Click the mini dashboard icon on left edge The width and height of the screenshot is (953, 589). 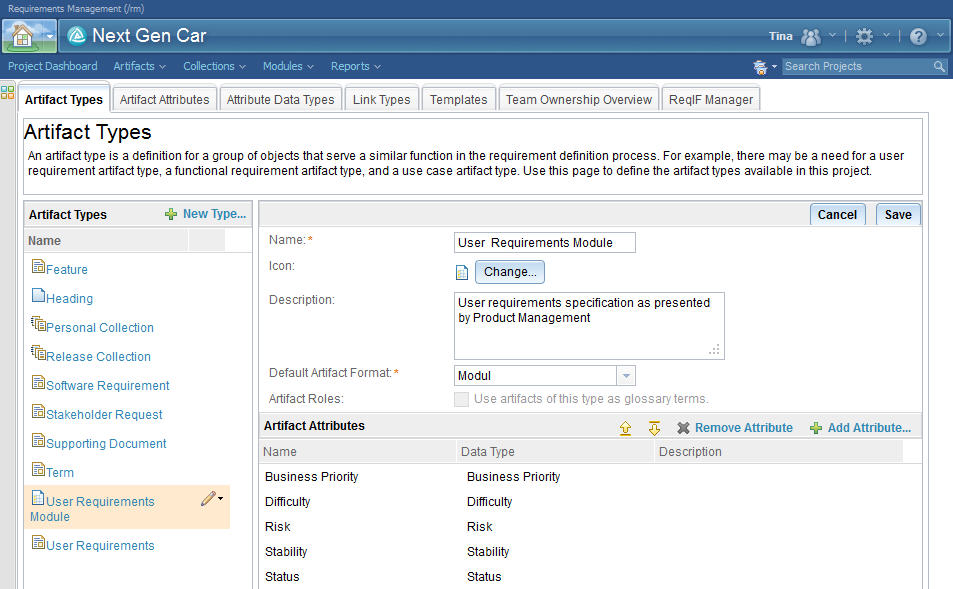pyautogui.click(x=8, y=93)
